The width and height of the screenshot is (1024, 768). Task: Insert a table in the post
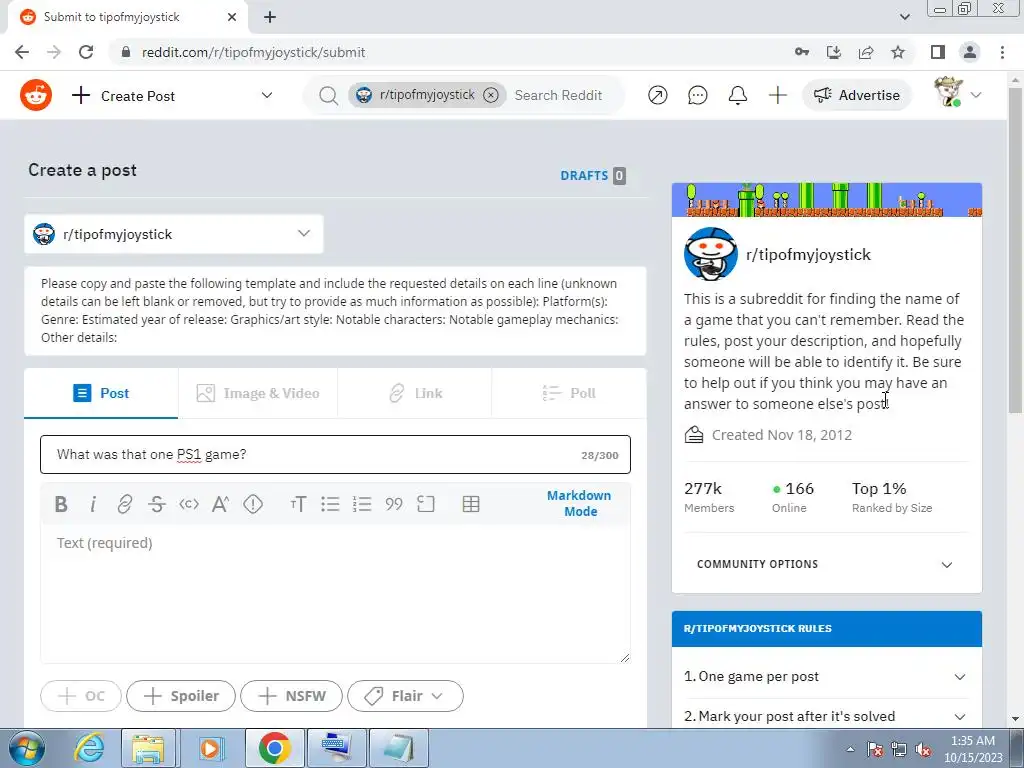pos(471,504)
